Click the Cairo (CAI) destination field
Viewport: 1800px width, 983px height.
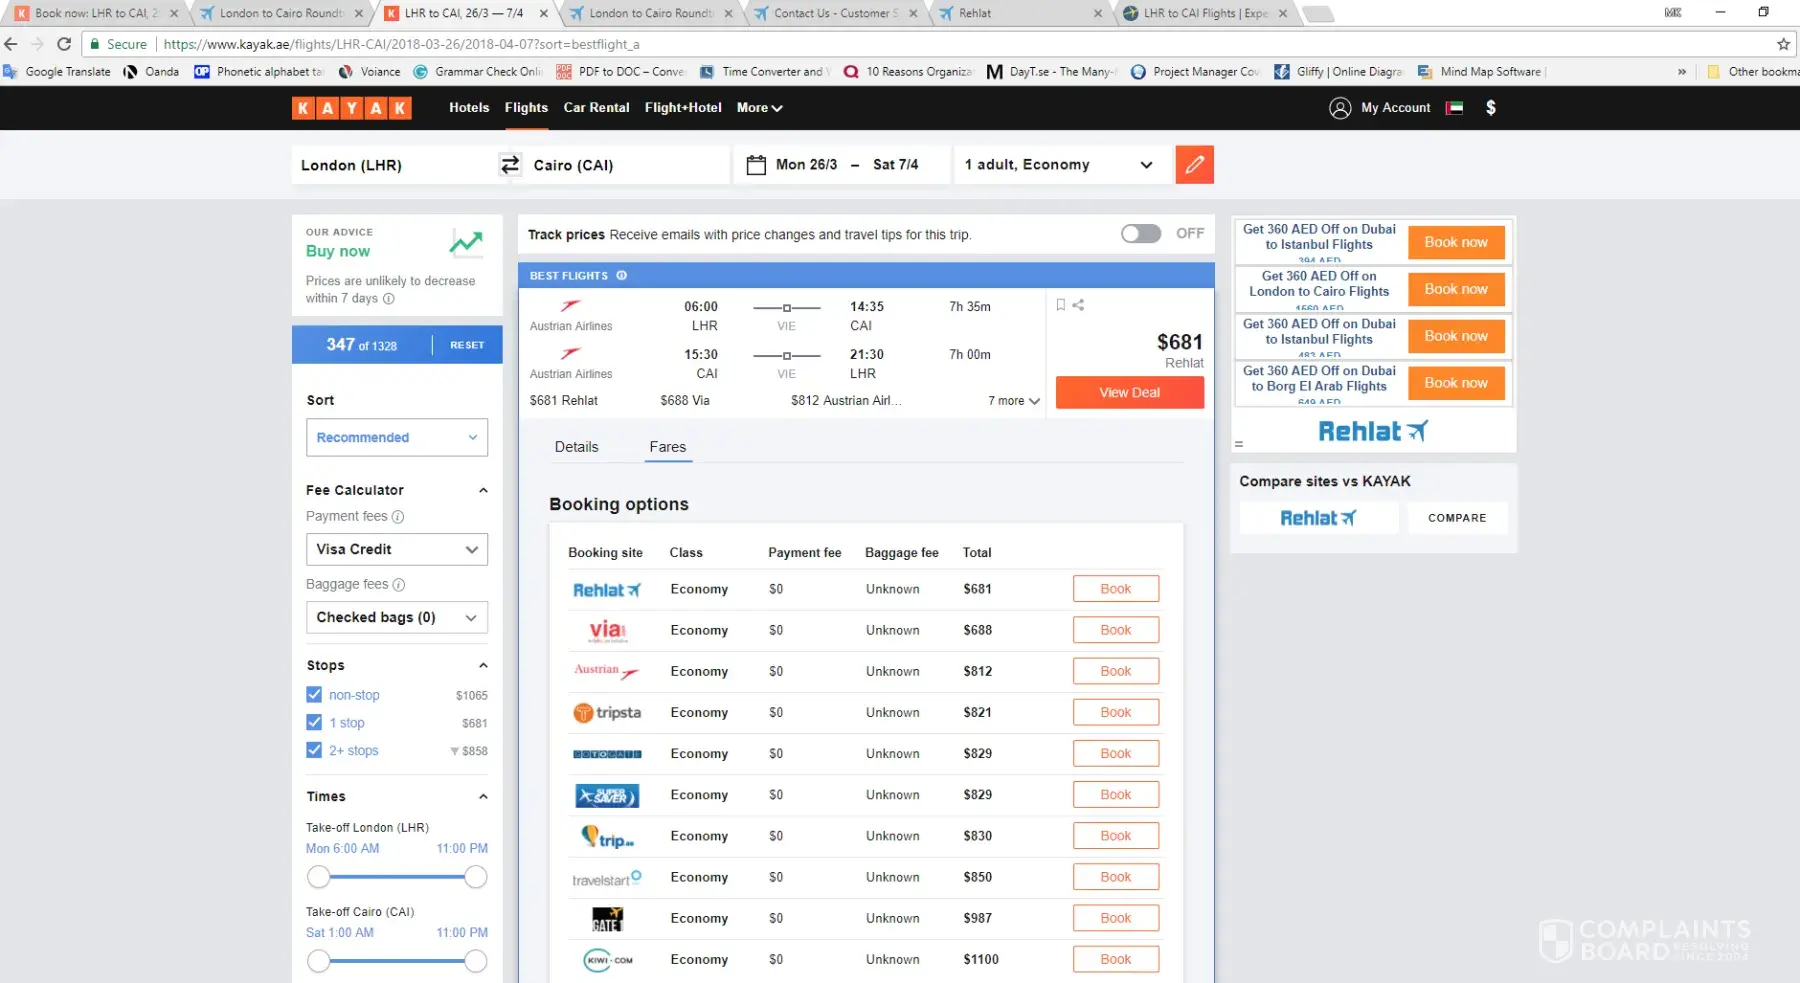point(627,165)
